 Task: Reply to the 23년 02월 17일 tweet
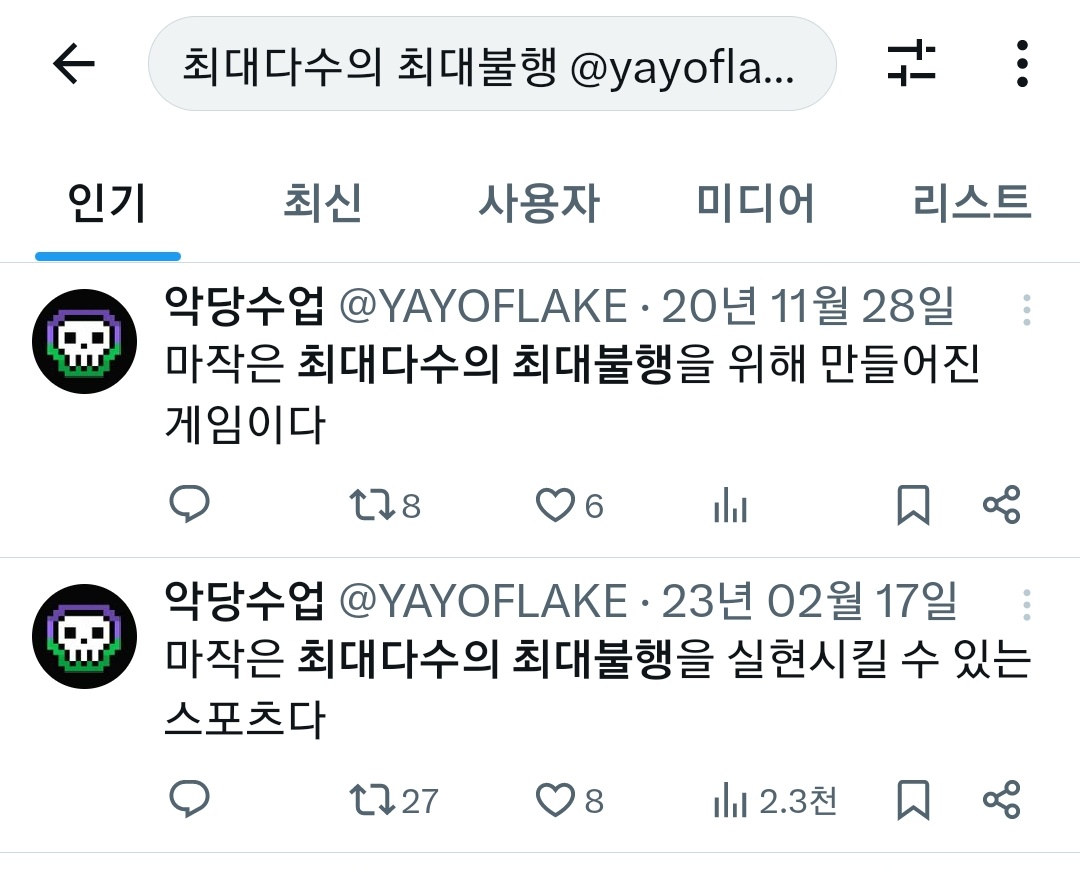(x=189, y=799)
